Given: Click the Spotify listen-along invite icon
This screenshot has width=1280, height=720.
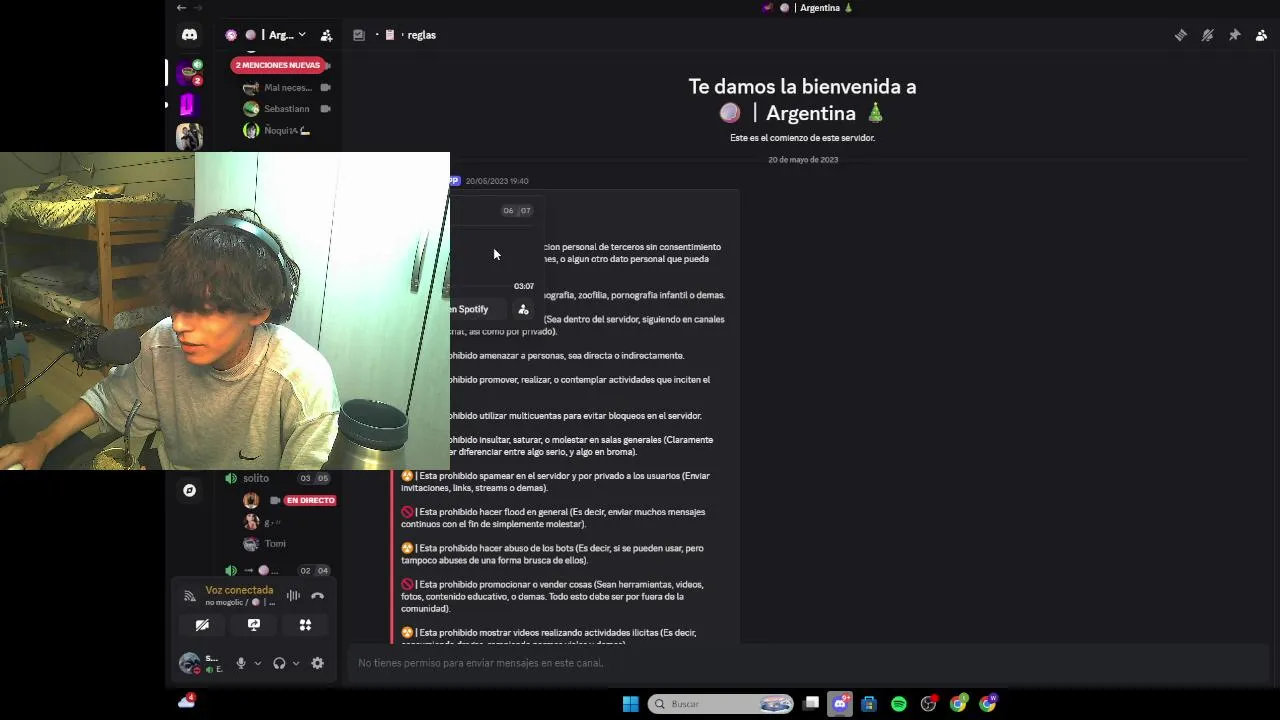Looking at the screenshot, I should (523, 309).
